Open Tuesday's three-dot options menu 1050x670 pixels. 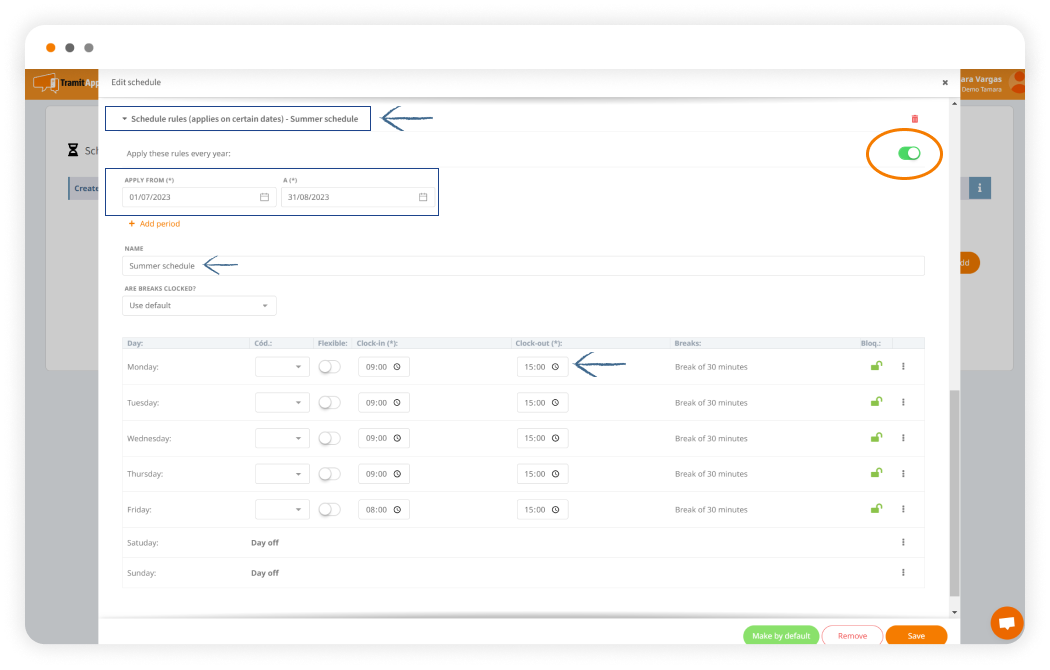click(x=903, y=402)
